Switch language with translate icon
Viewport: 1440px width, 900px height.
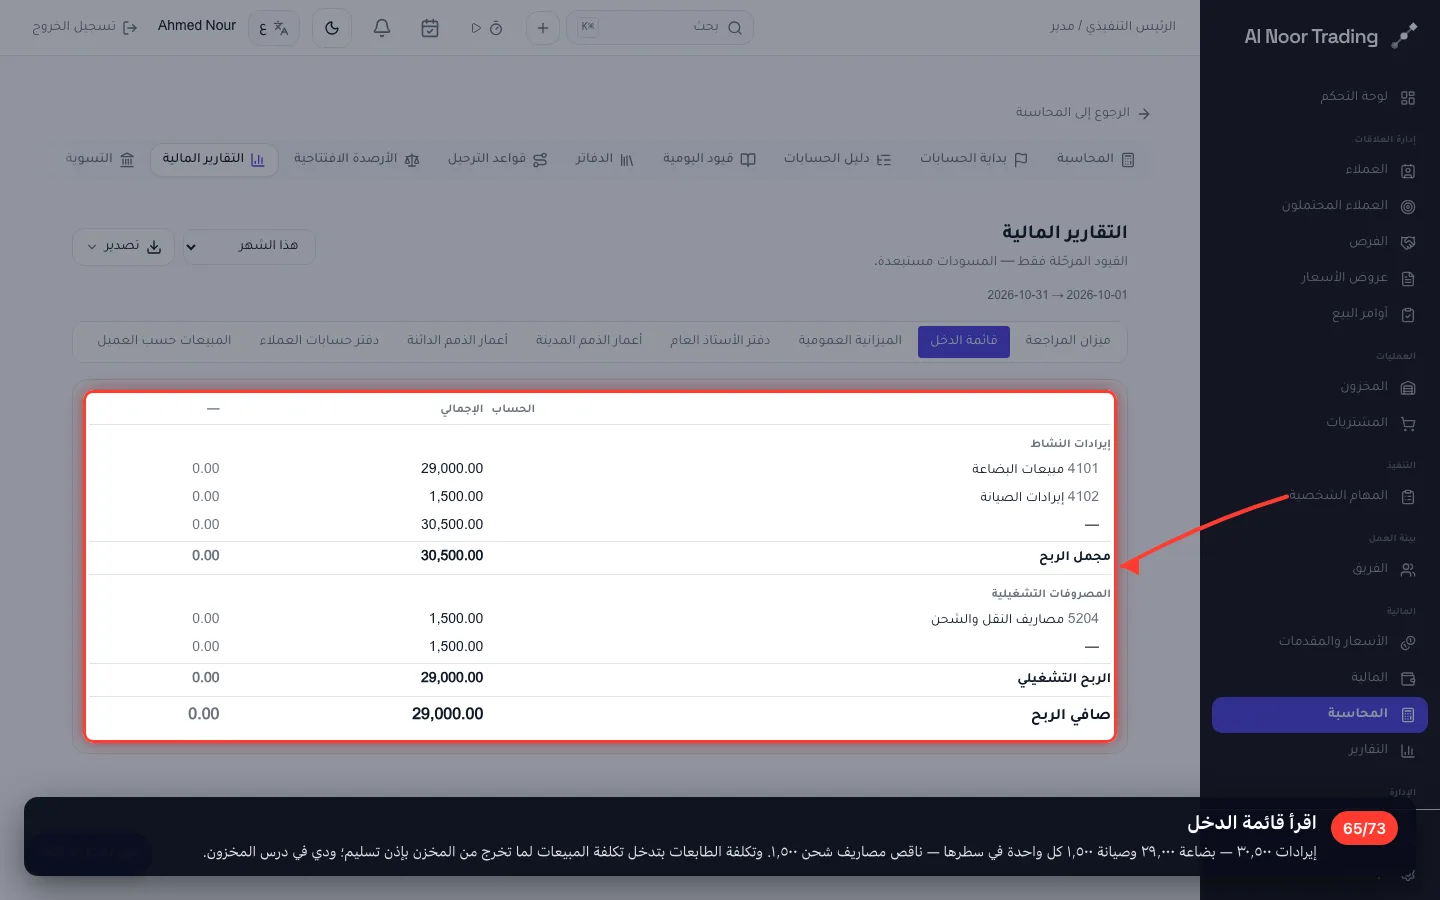click(273, 28)
